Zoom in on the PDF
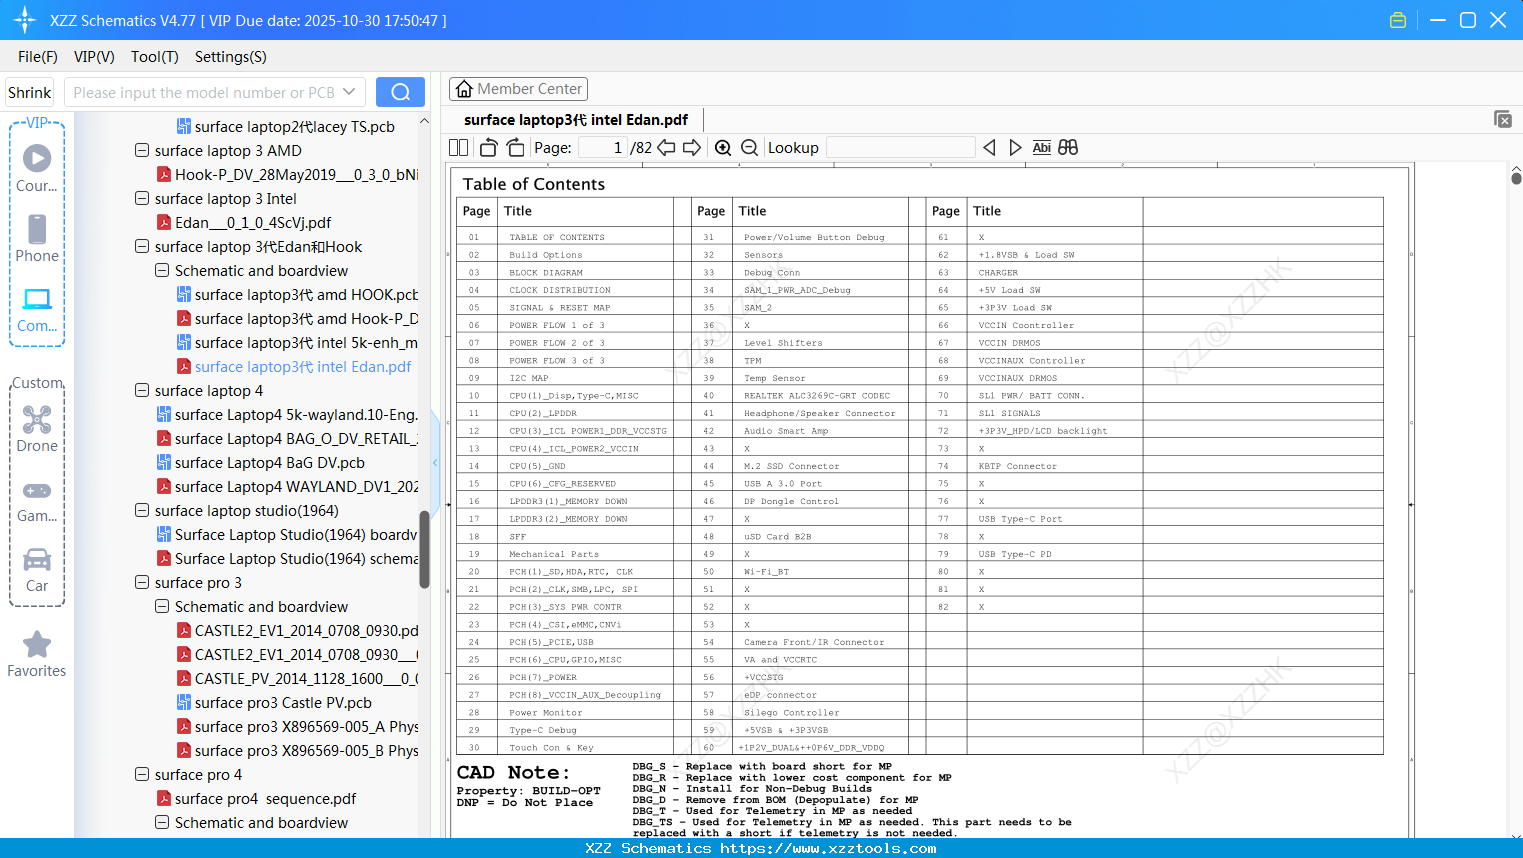1523x858 pixels. pos(723,147)
